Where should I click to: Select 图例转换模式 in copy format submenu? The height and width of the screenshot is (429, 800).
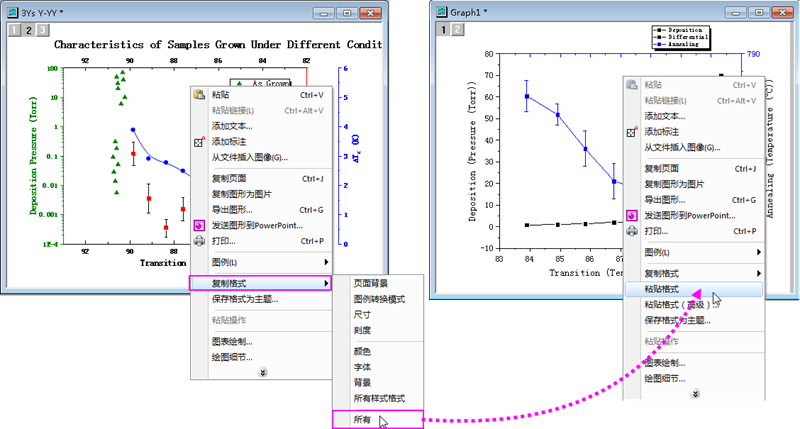pyautogui.click(x=379, y=299)
